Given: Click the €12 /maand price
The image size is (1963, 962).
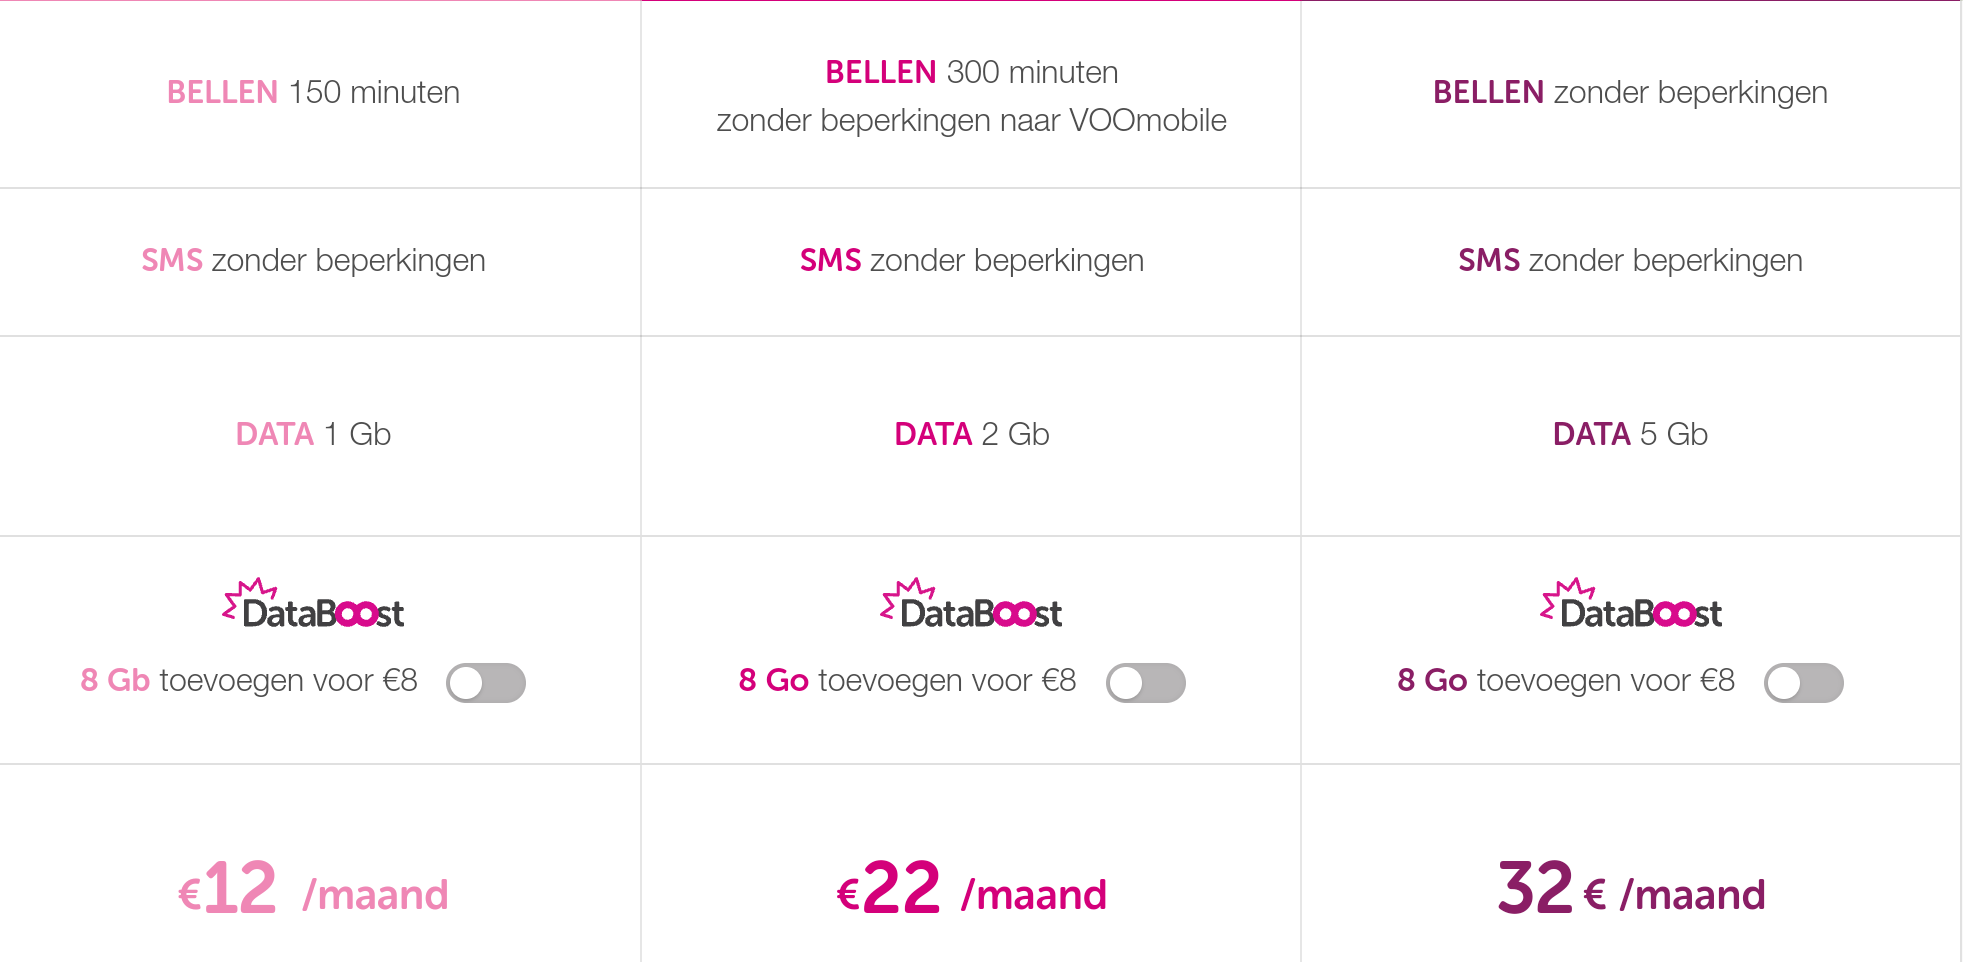Looking at the screenshot, I should pos(313,890).
